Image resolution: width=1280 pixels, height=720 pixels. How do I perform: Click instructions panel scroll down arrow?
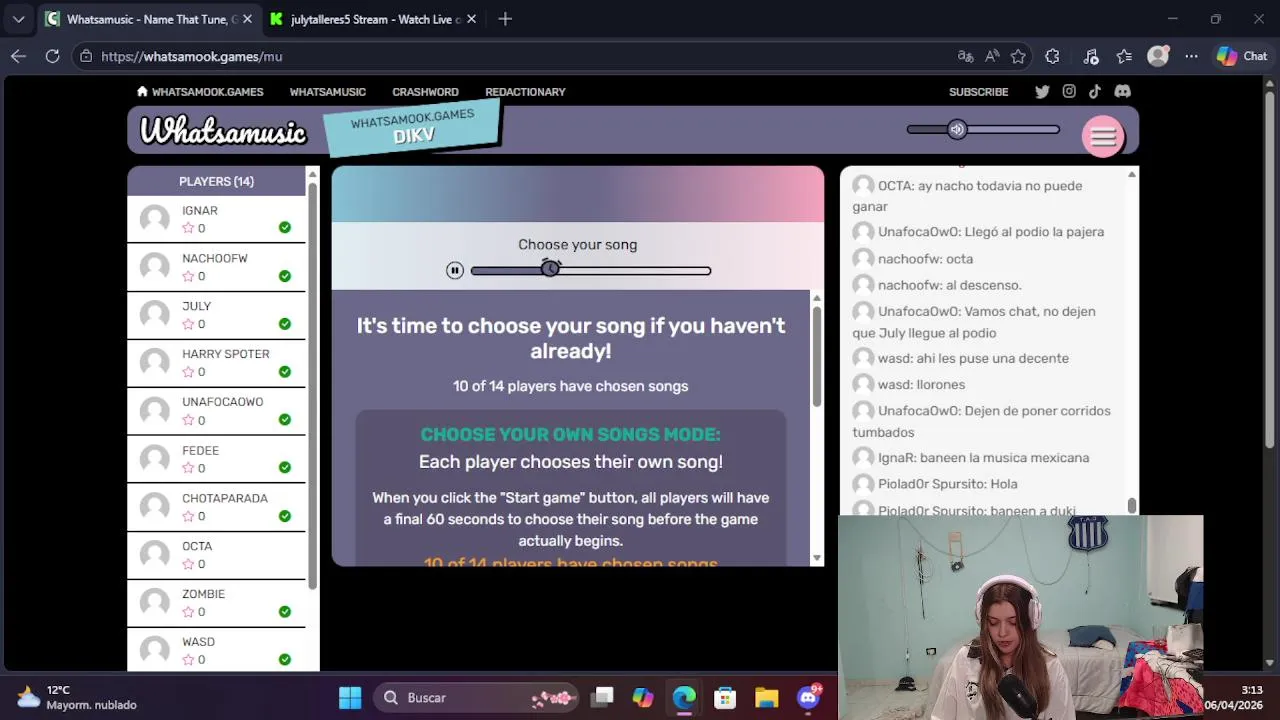(817, 558)
